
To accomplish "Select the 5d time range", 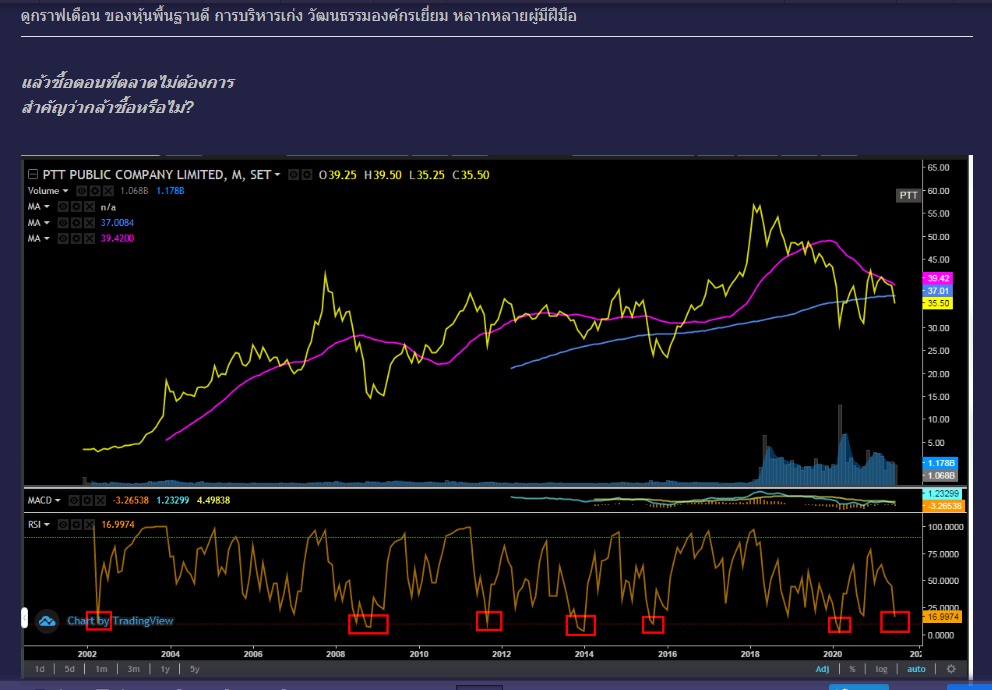I will point(70,668).
